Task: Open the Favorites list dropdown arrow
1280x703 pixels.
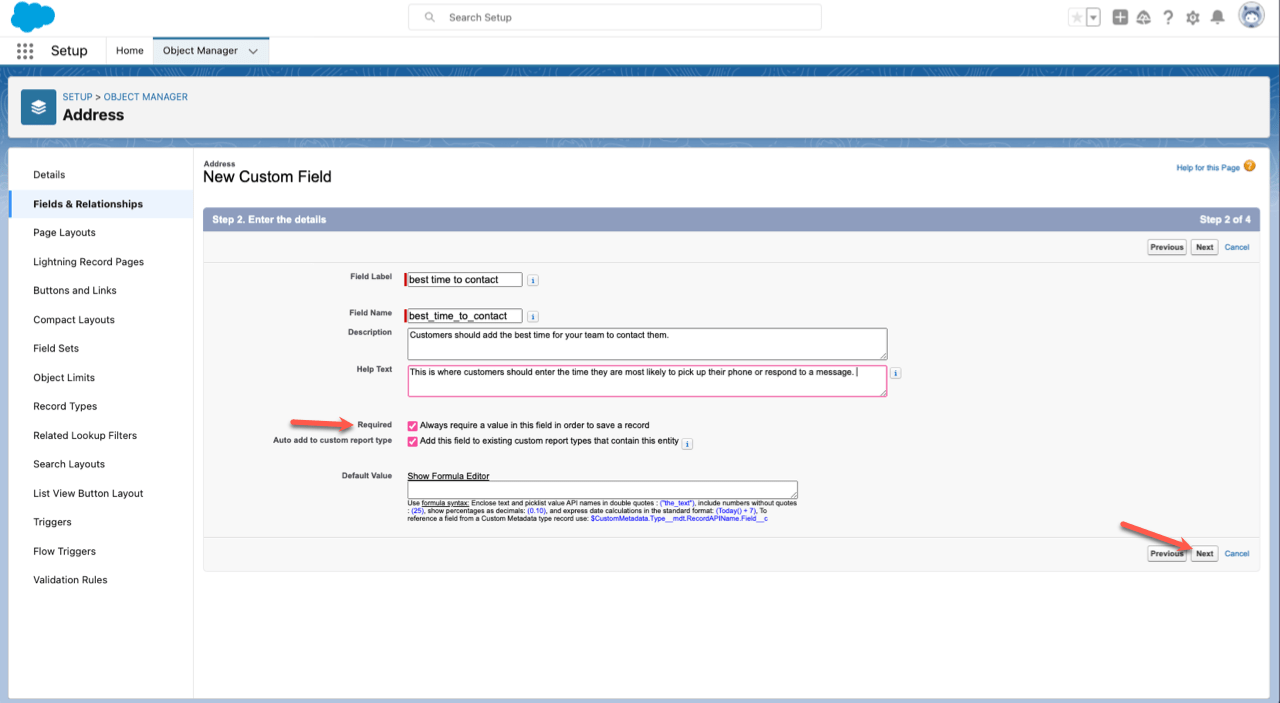Action: tap(1093, 17)
